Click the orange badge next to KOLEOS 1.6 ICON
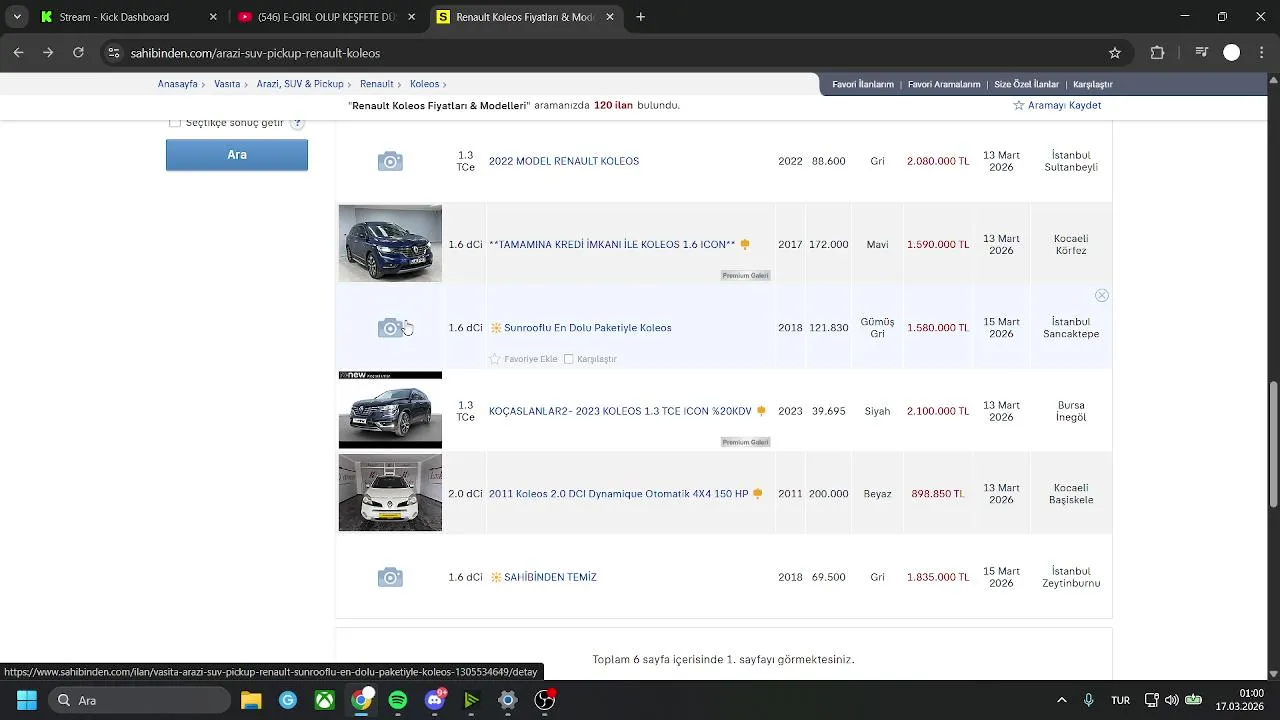Screen dimensions: 1280x720 [745, 244]
